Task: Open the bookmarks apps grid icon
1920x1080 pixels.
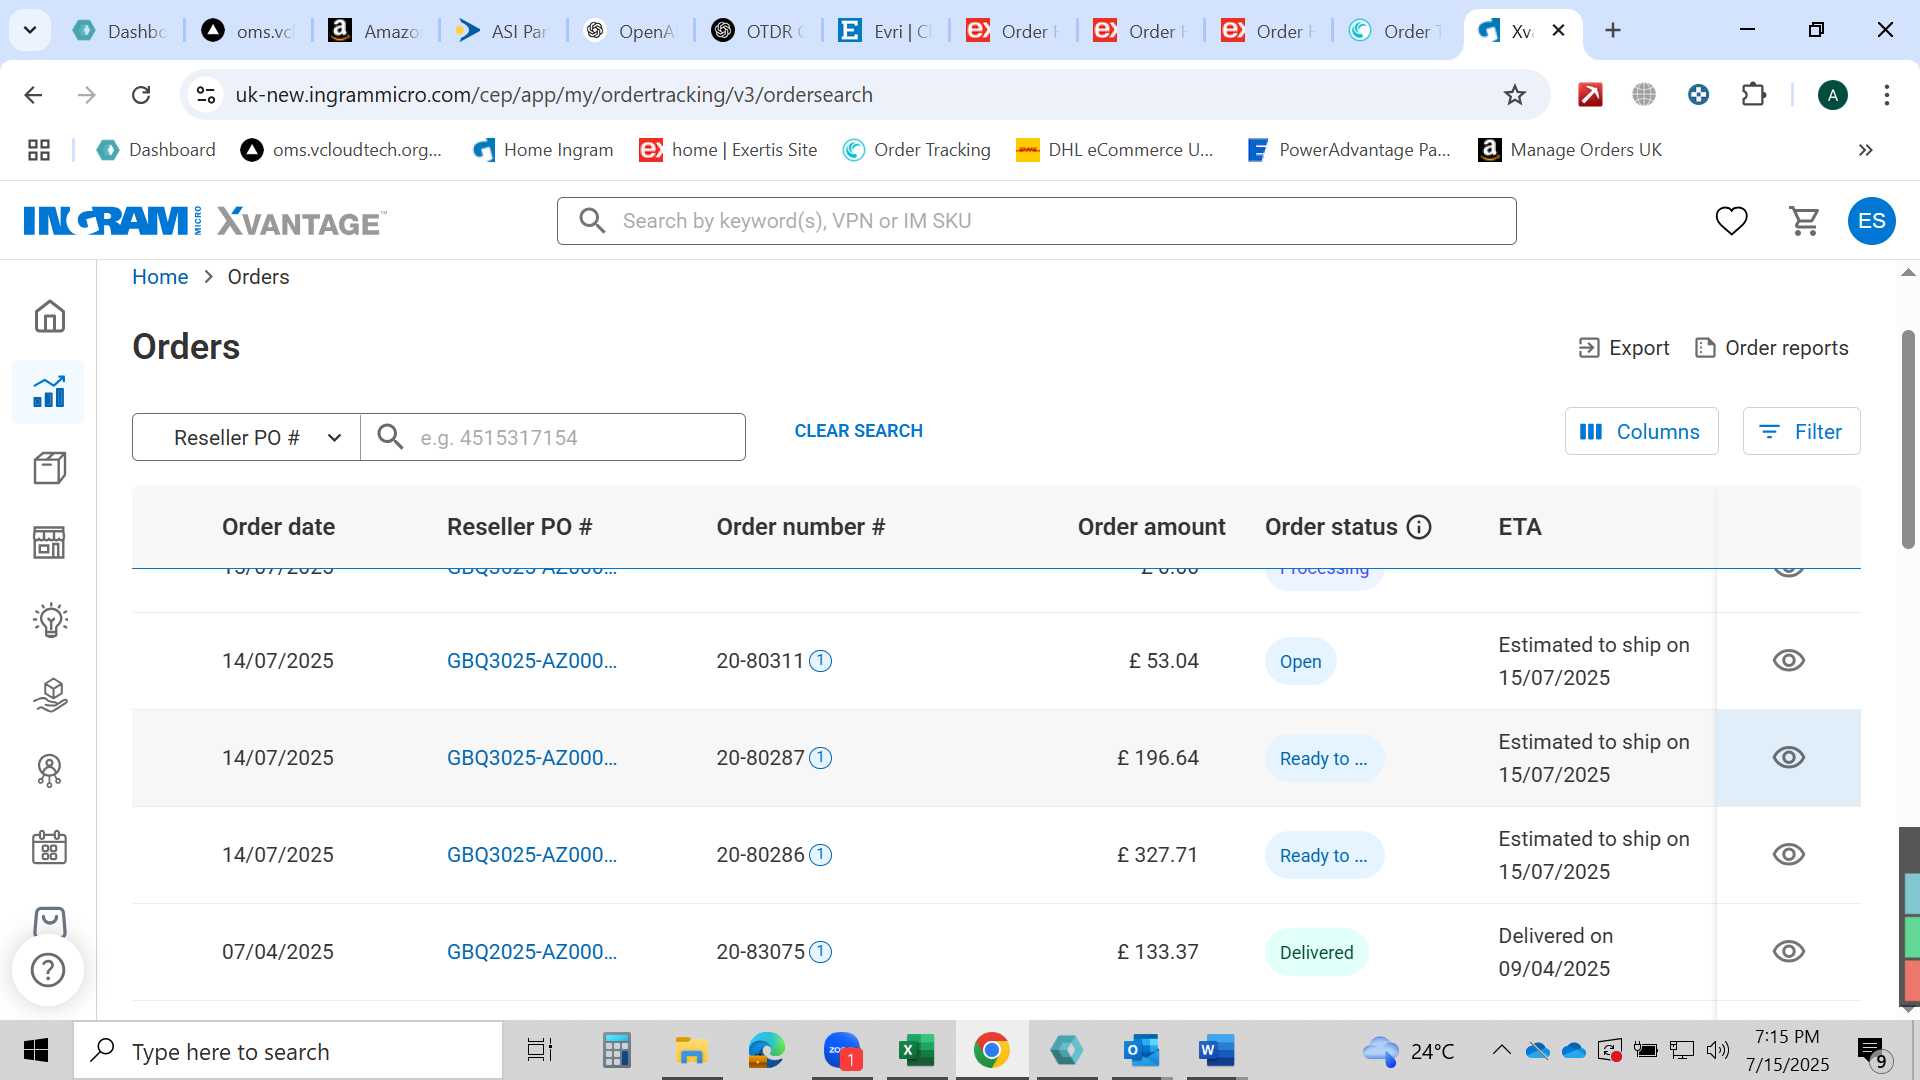Action: pyautogui.click(x=39, y=150)
